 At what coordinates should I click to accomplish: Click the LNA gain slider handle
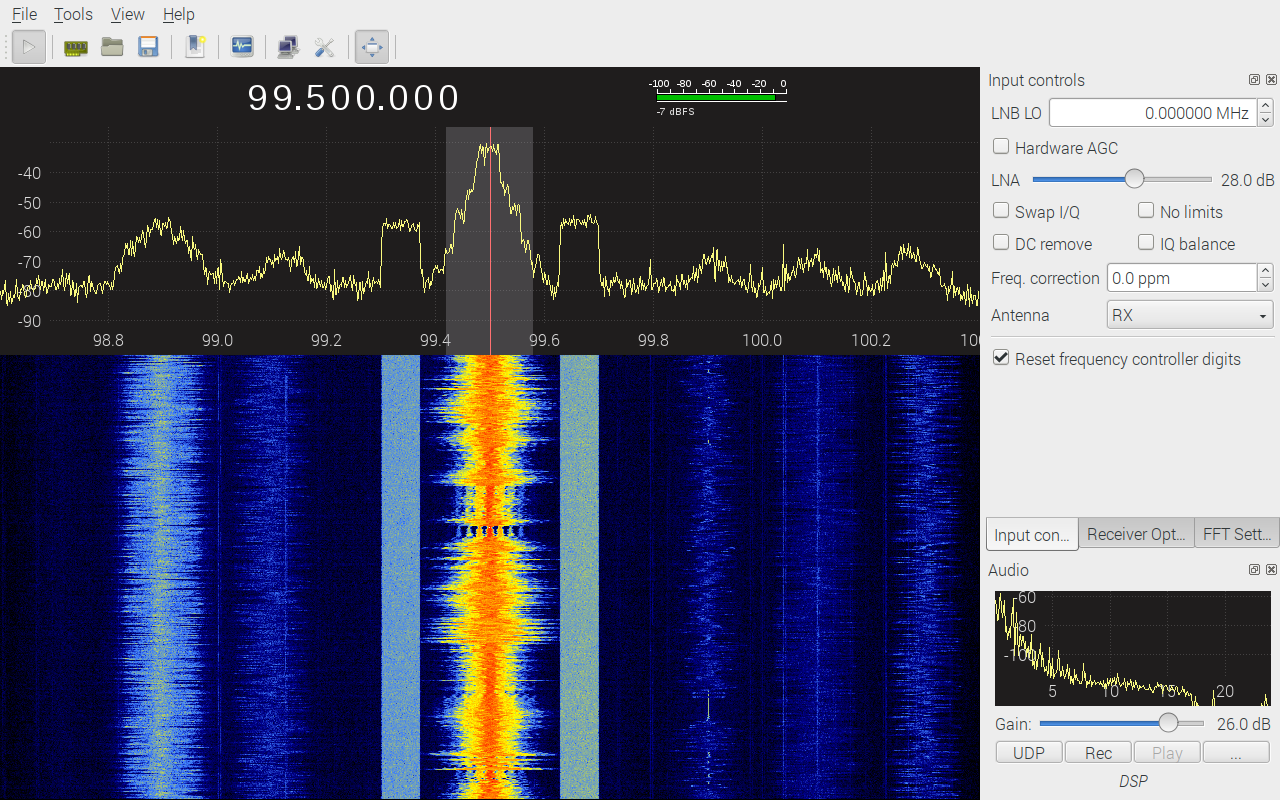[x=1134, y=179]
